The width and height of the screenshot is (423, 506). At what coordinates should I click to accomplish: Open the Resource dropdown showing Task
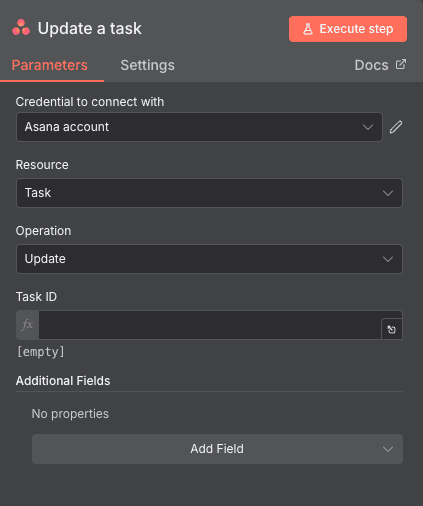click(x=209, y=193)
